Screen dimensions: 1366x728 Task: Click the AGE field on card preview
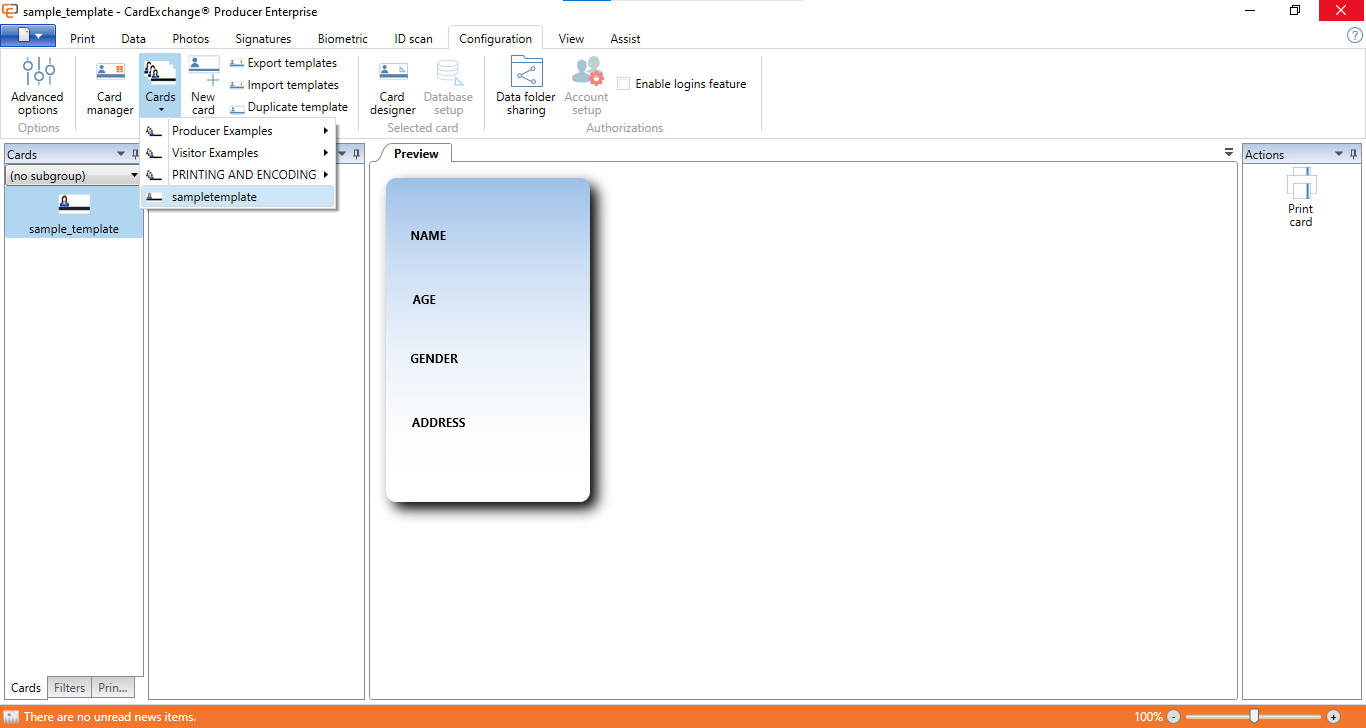[424, 300]
